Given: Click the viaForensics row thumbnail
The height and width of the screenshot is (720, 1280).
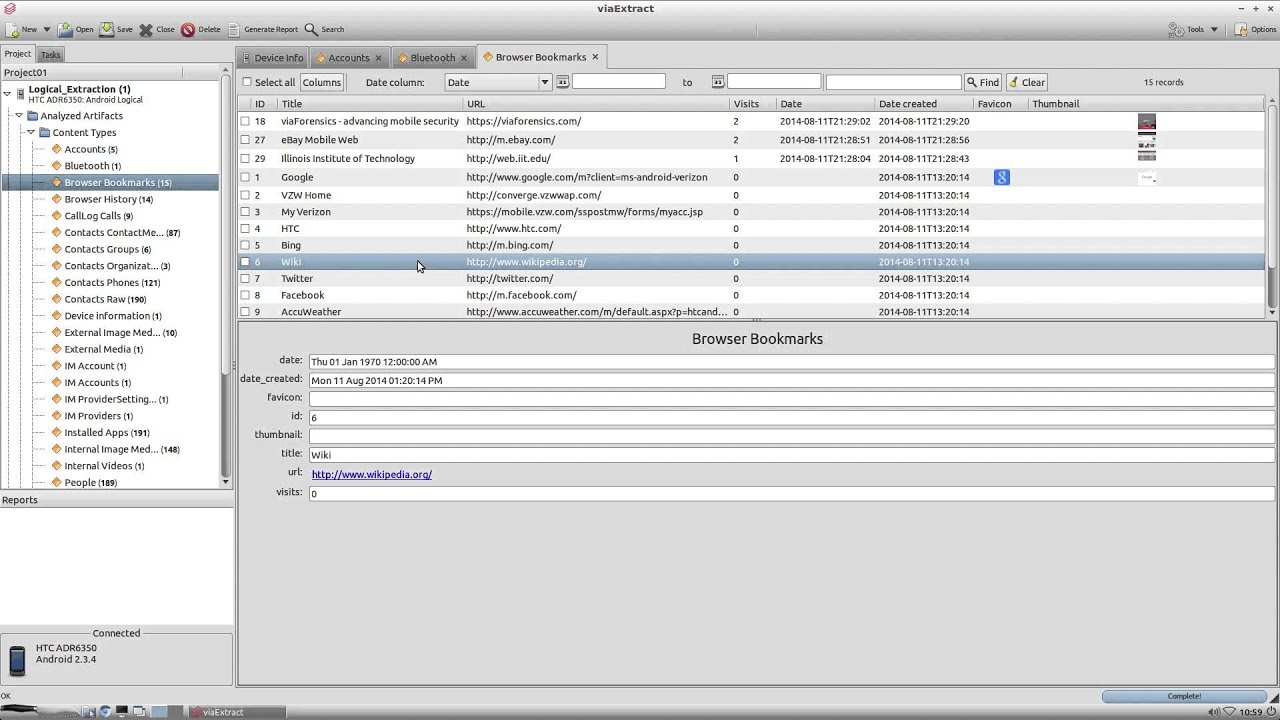Looking at the screenshot, I should pyautogui.click(x=1147, y=121).
